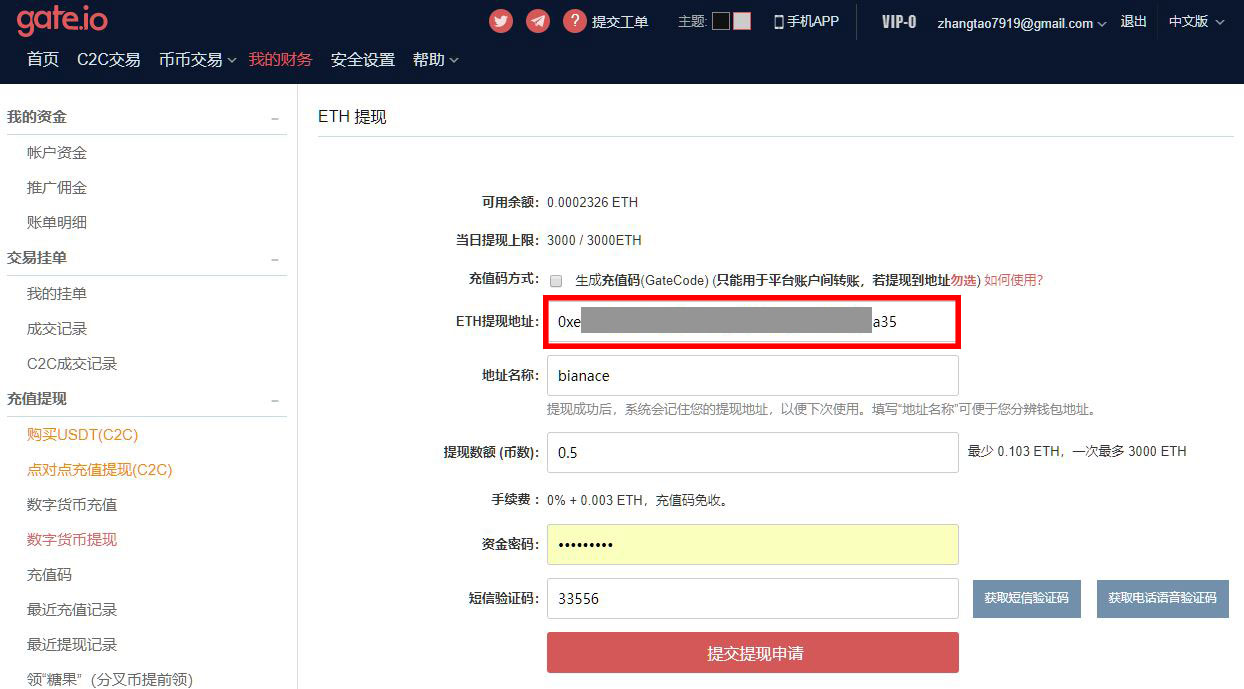Open 领"糖果" (分叉币提前领) sidebar link
This screenshot has width=1244, height=689.
tap(110, 680)
